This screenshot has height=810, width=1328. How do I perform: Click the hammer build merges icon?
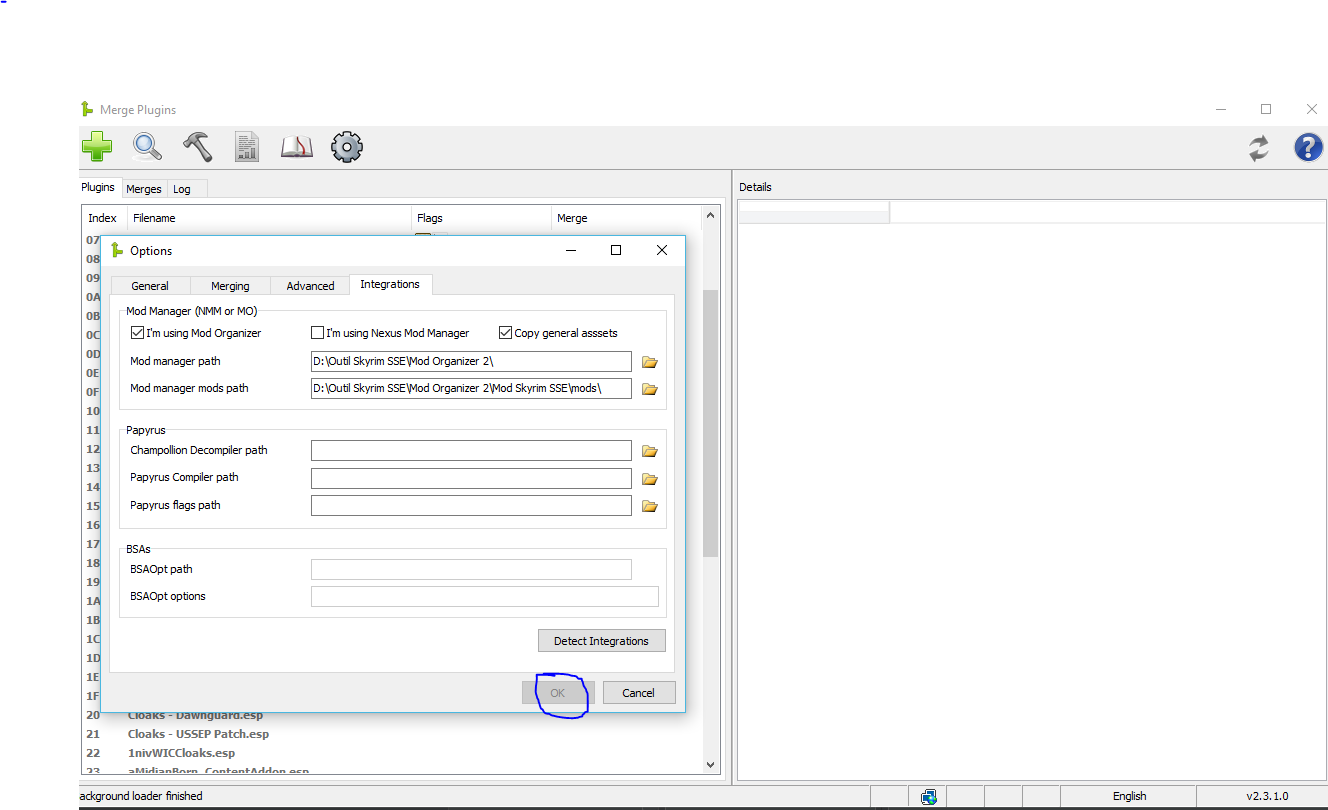coord(197,147)
